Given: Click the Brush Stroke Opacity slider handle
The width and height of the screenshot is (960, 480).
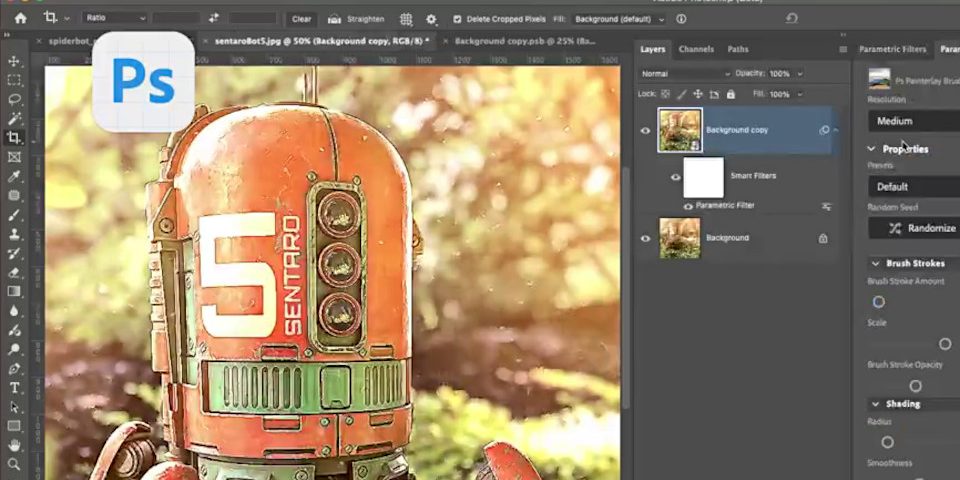Looking at the screenshot, I should tap(915, 386).
